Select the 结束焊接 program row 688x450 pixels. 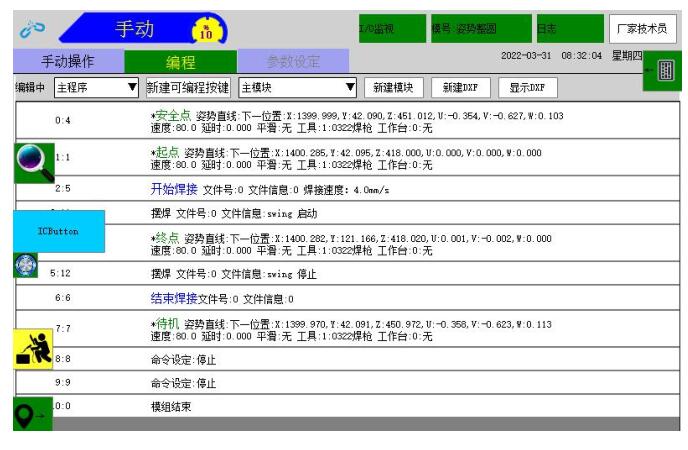coord(348,298)
